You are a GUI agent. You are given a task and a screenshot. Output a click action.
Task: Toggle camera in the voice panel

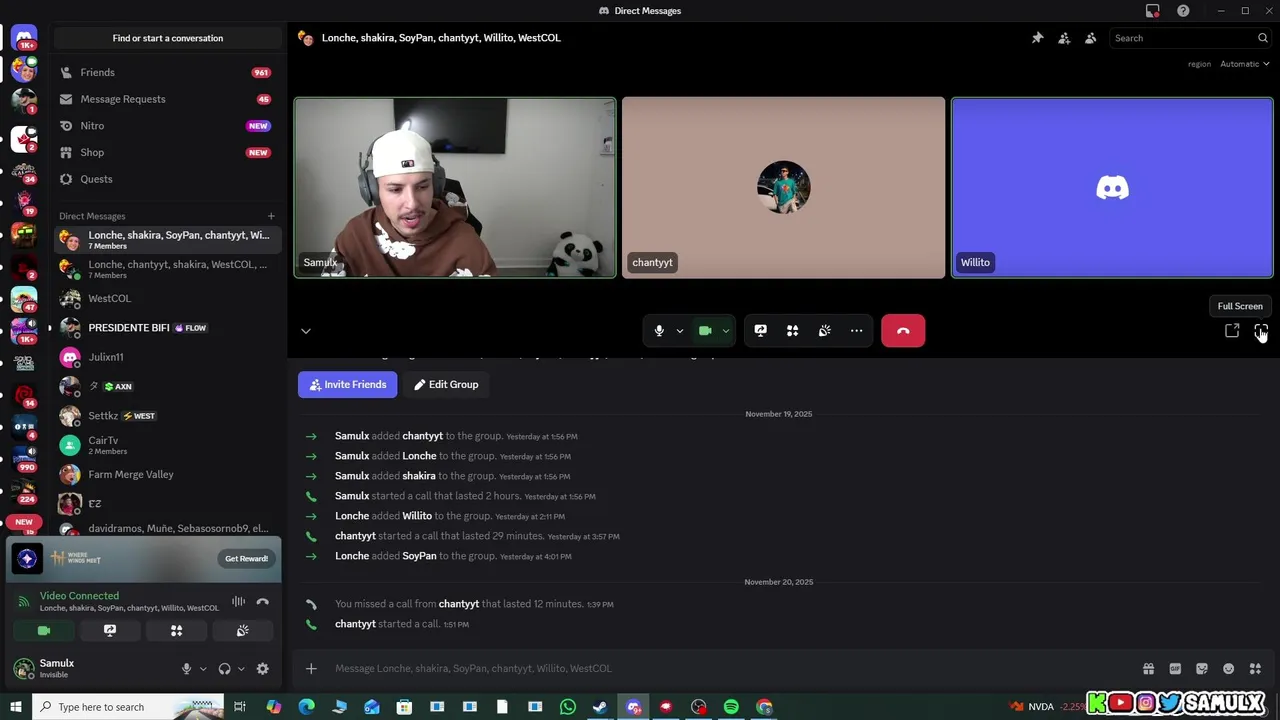[44, 631]
